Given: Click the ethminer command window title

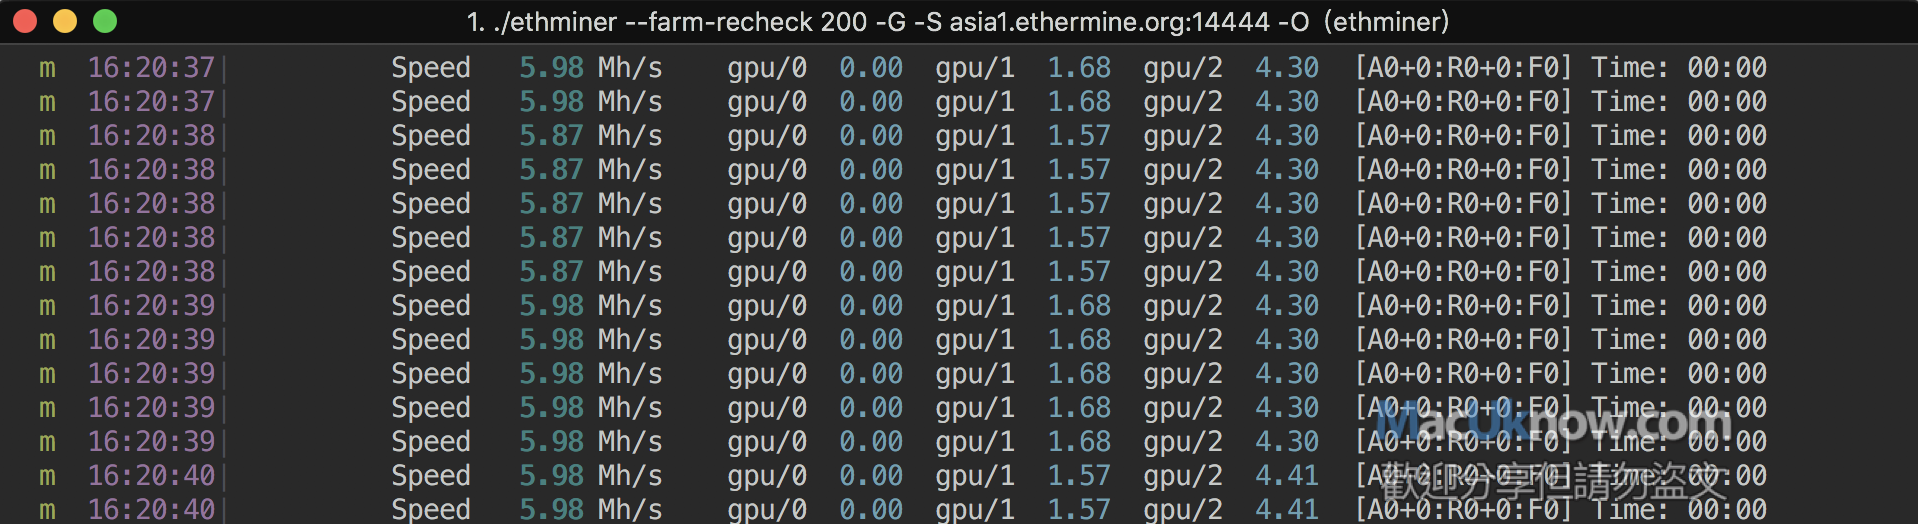Looking at the screenshot, I should 957,21.
